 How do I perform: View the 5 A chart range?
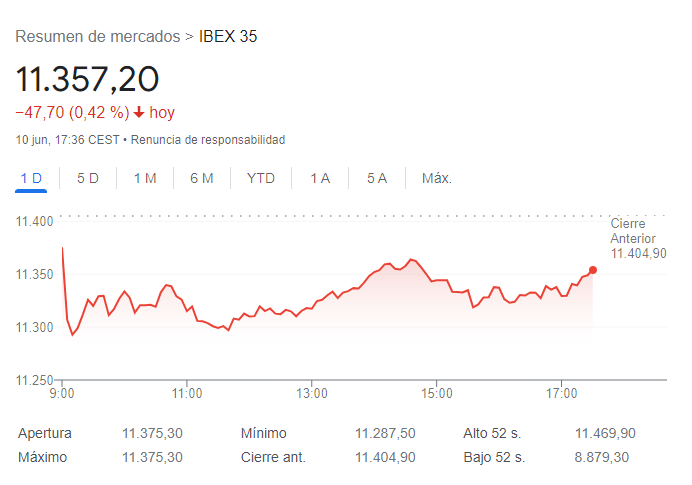click(x=377, y=178)
